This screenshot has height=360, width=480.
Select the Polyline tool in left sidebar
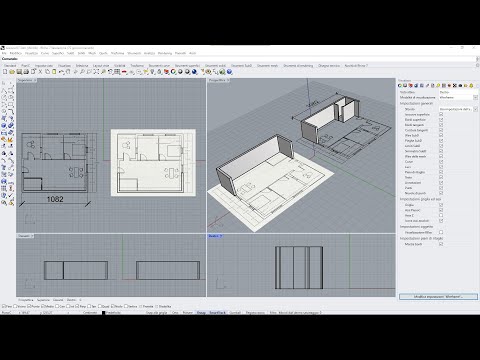(4, 90)
